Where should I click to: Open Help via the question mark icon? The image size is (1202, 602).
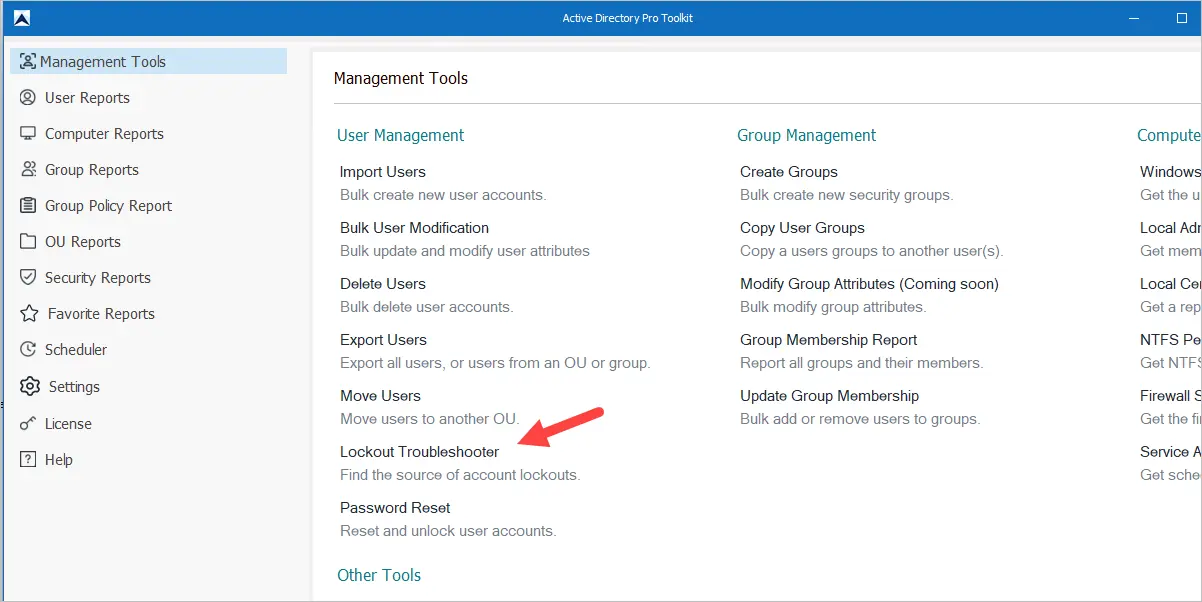pos(28,459)
